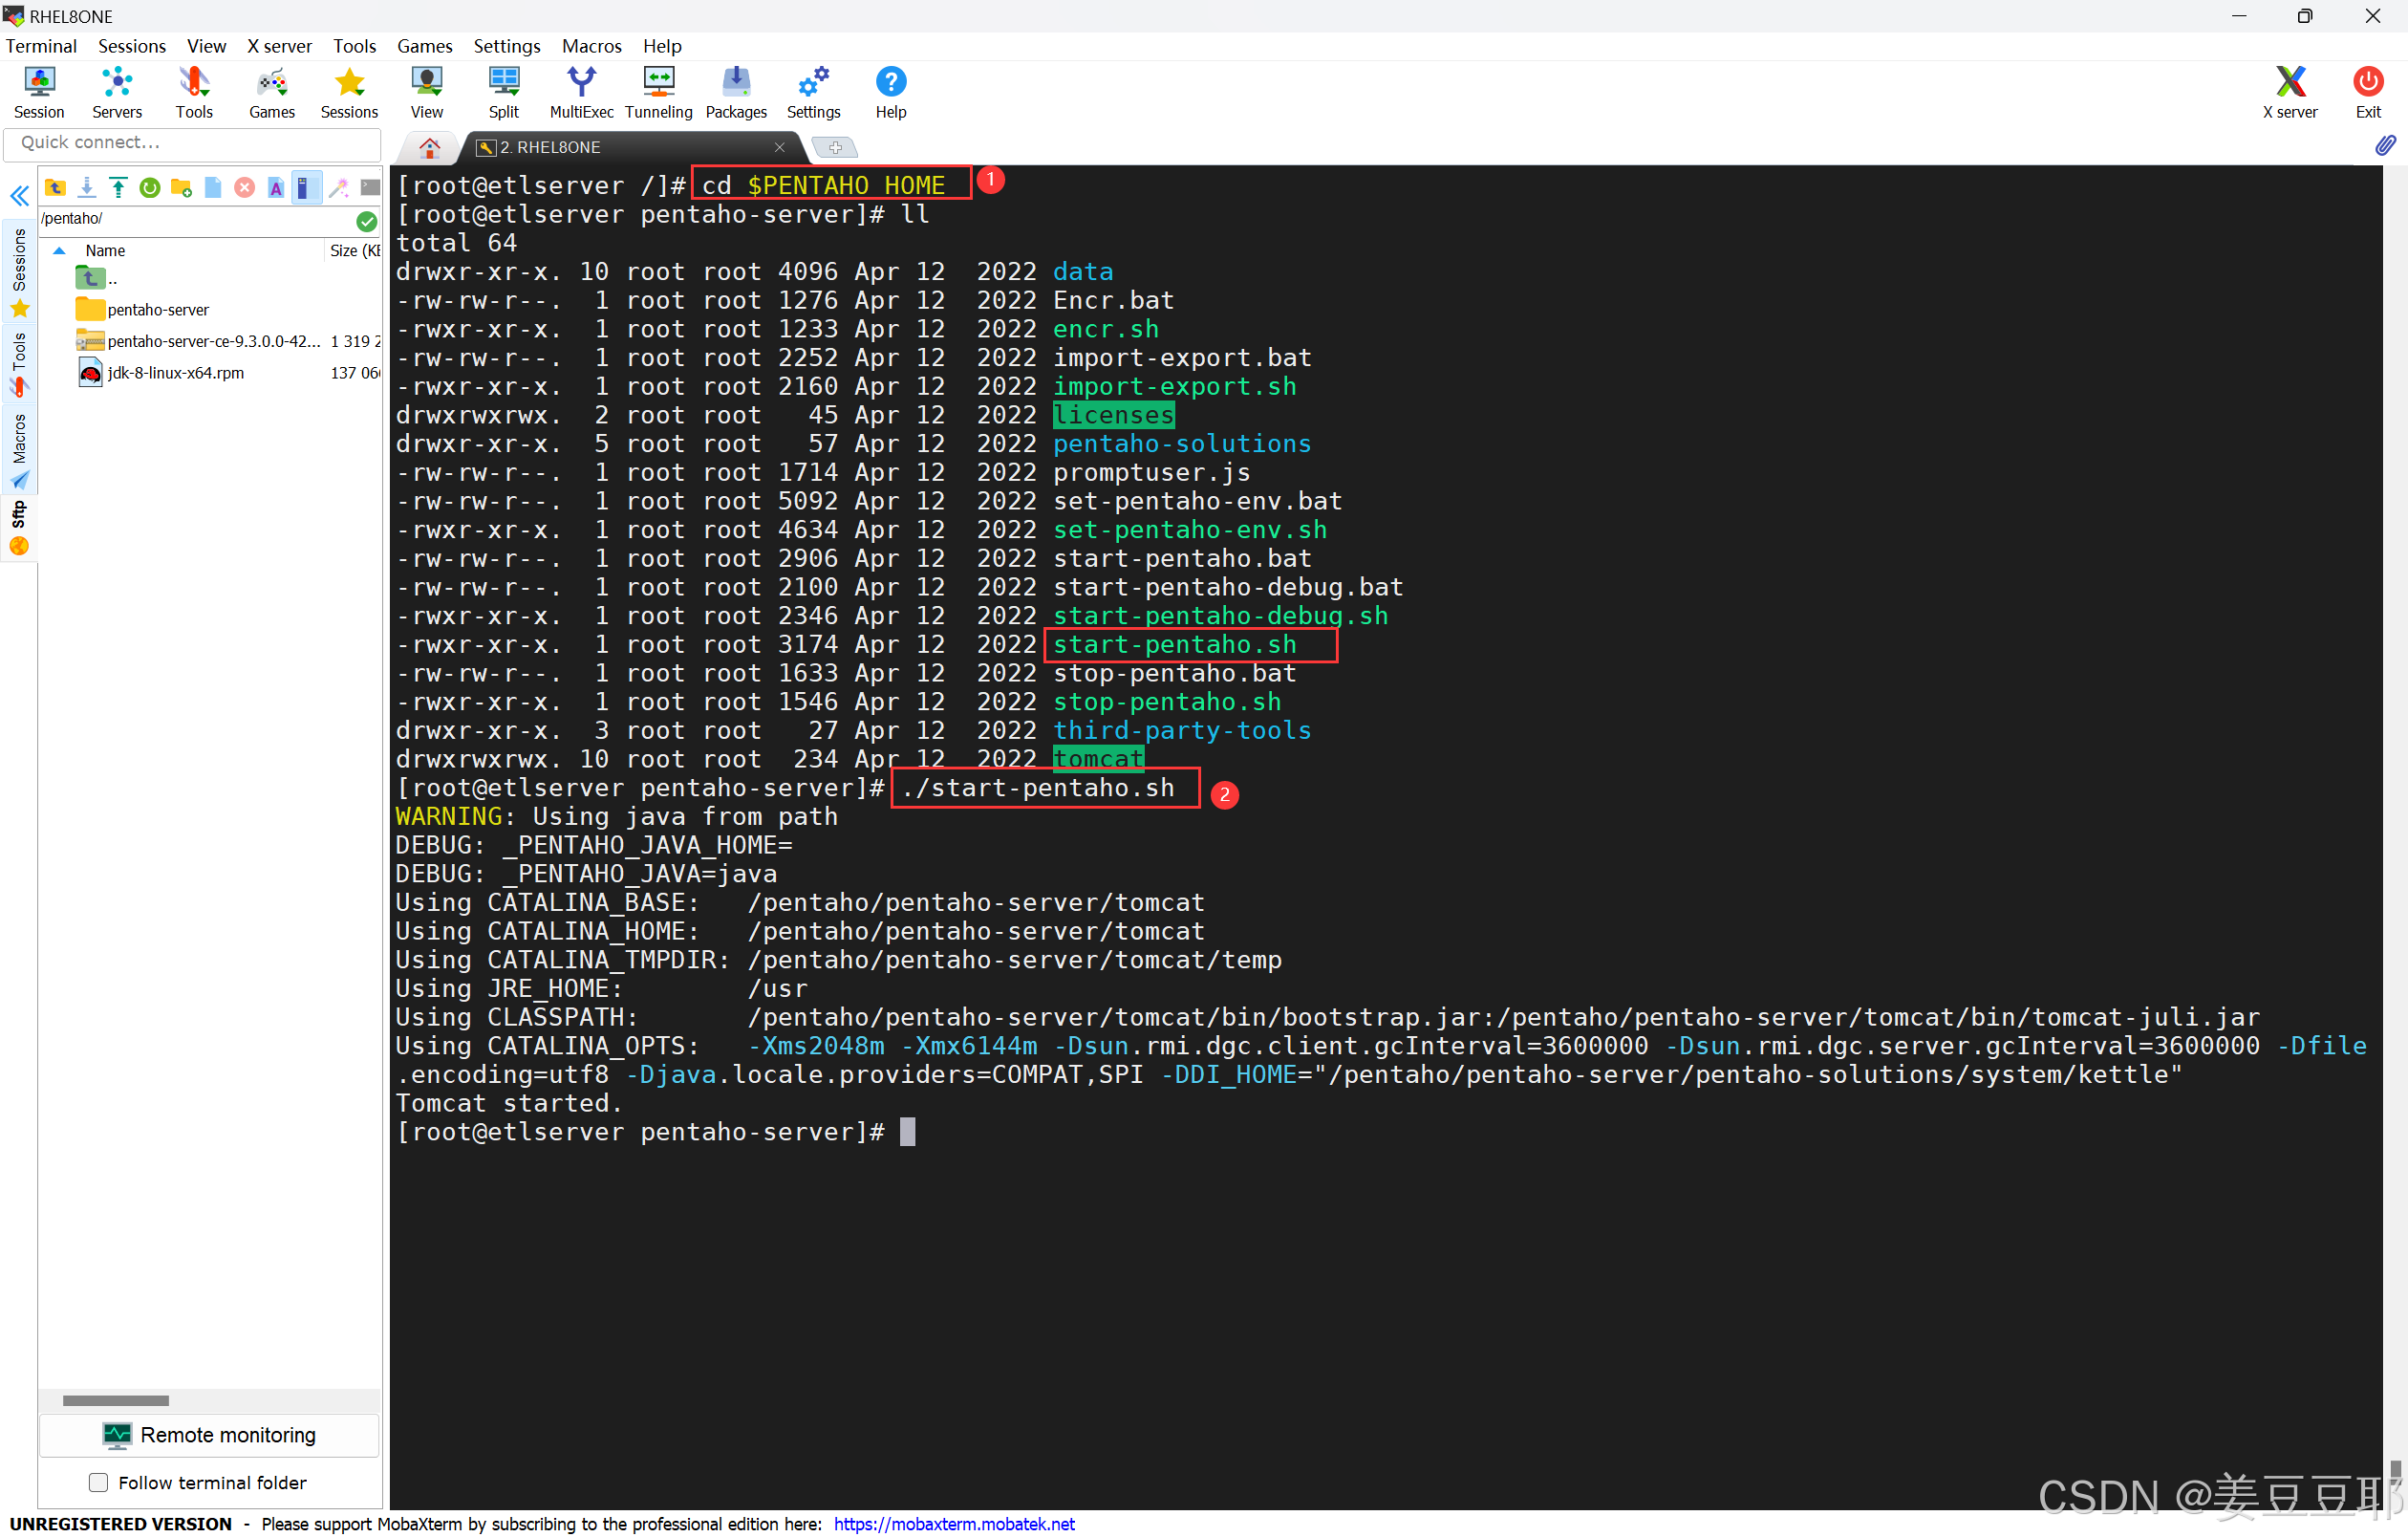Viewport: 2408px width, 1537px height.
Task: Open the mobaxterm.mobatek.net link
Action: [x=953, y=1523]
